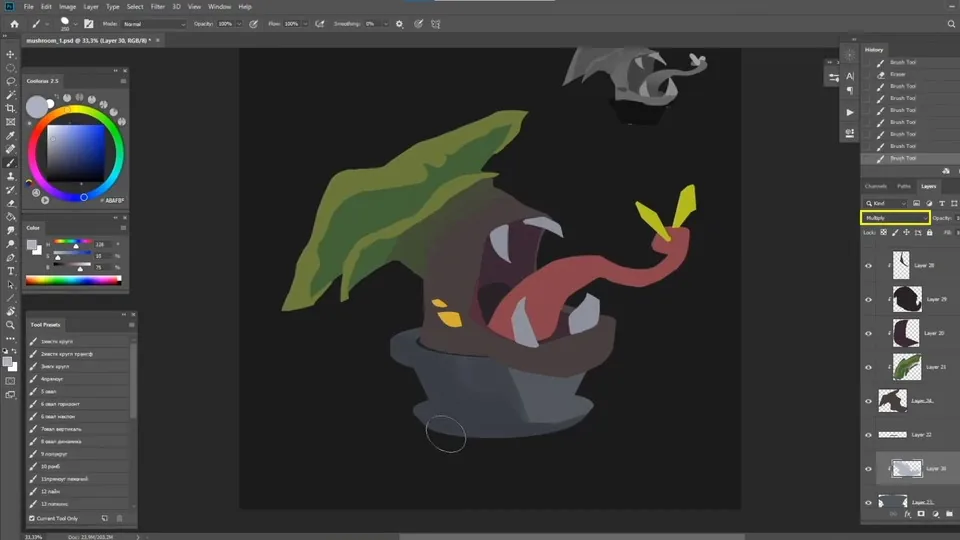Select Layer 30 thumbnail
960x540 pixels.
coord(907,468)
